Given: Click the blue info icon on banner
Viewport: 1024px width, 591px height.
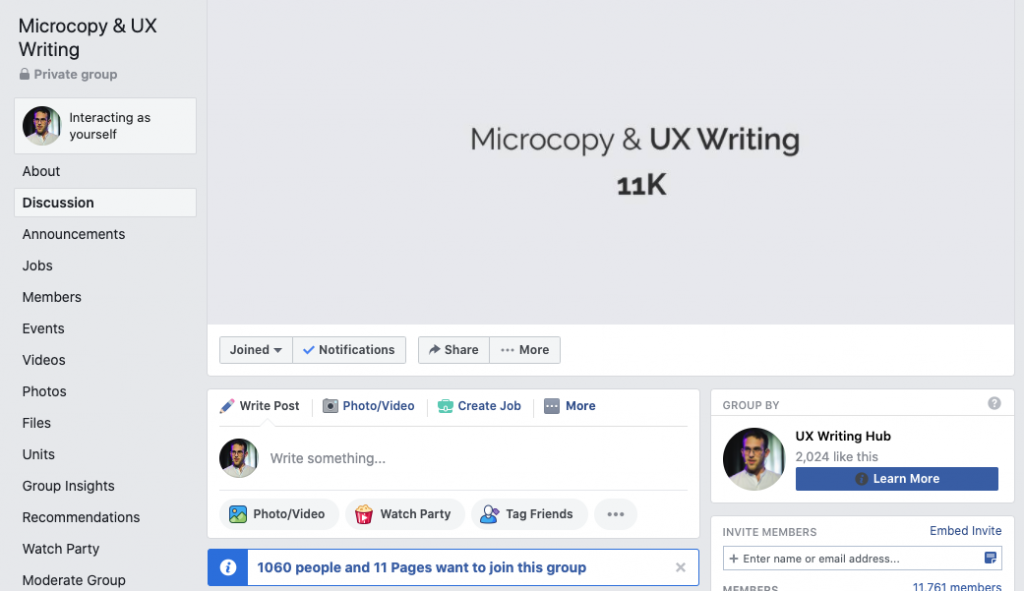Looking at the screenshot, I should tap(228, 567).
